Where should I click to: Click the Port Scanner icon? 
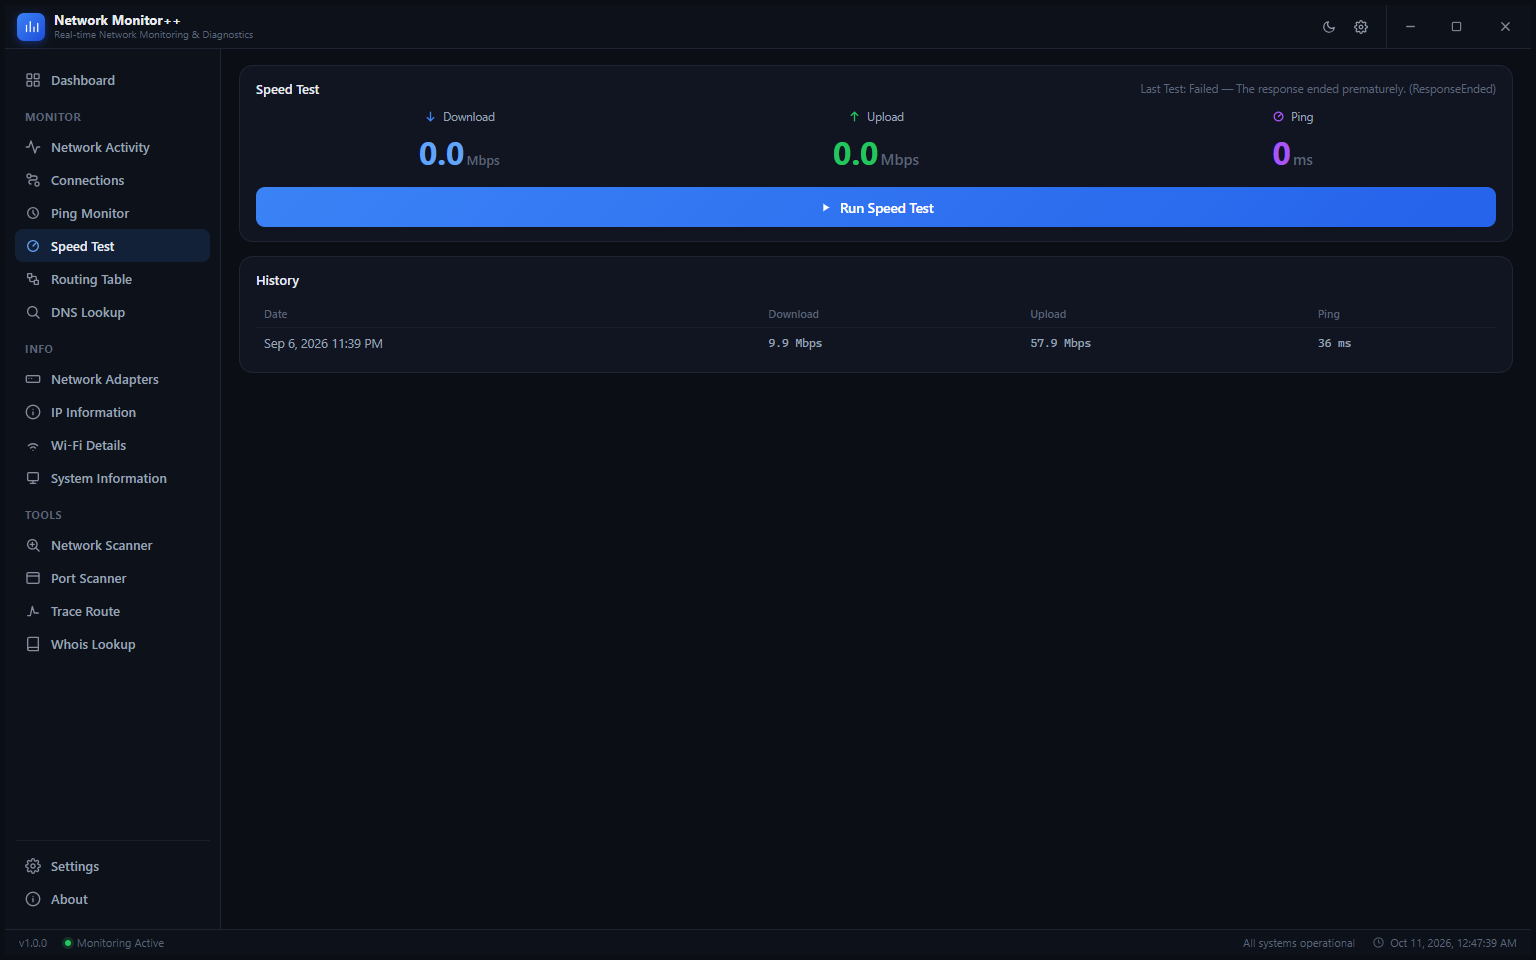point(33,578)
